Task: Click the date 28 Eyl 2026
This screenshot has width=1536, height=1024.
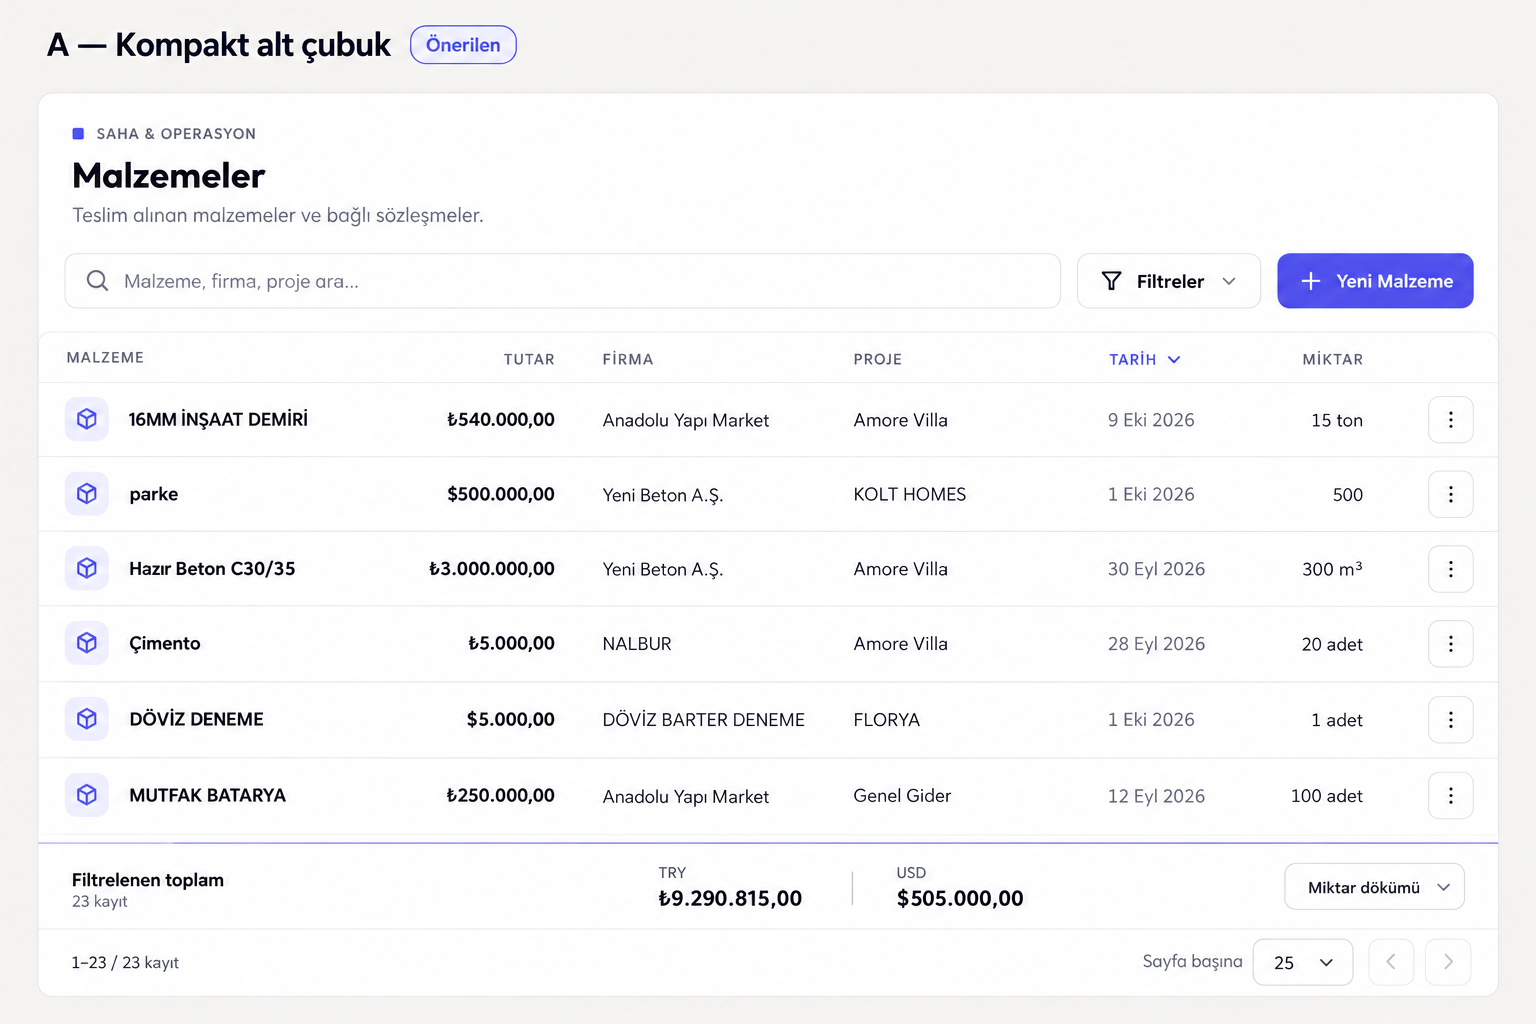Action: (1156, 644)
